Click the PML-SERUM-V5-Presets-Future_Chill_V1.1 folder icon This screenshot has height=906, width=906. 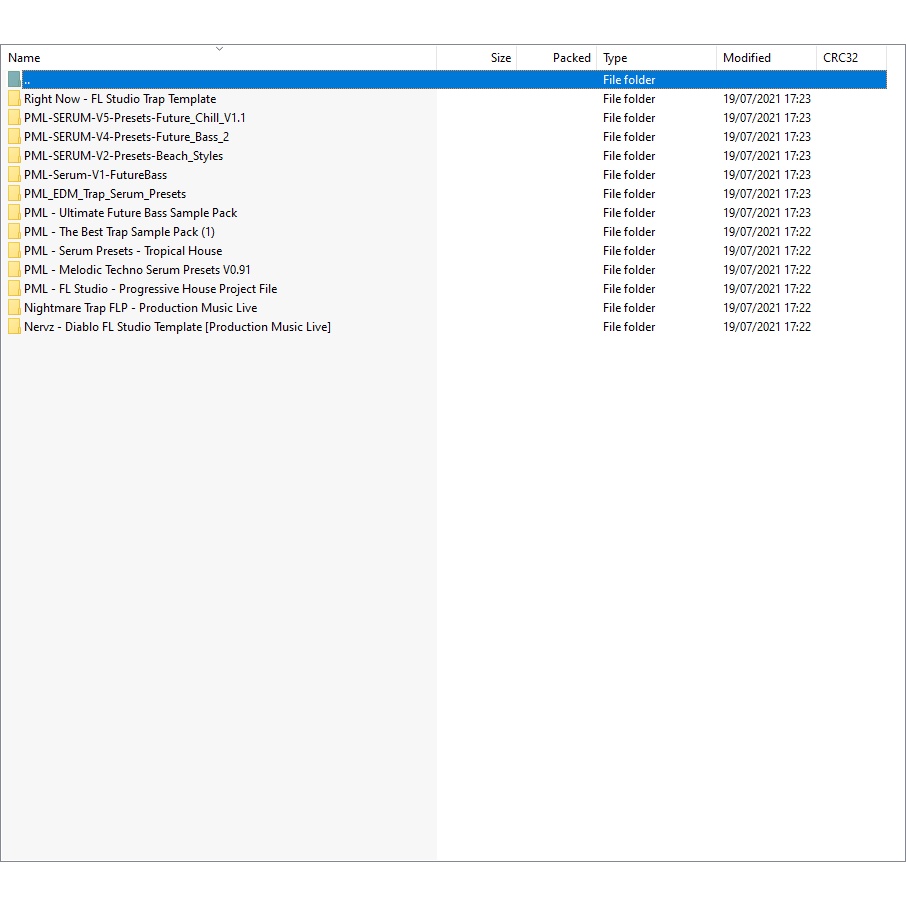[x=14, y=118]
